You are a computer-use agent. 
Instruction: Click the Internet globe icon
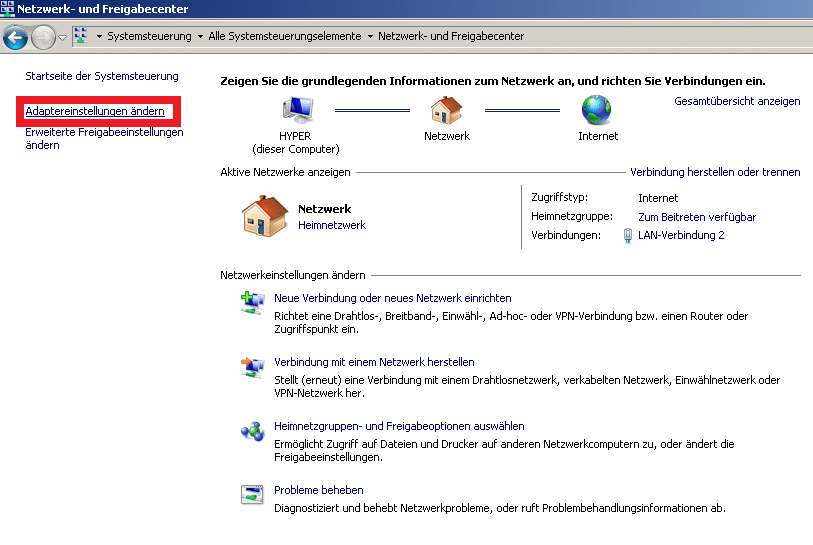coord(597,109)
